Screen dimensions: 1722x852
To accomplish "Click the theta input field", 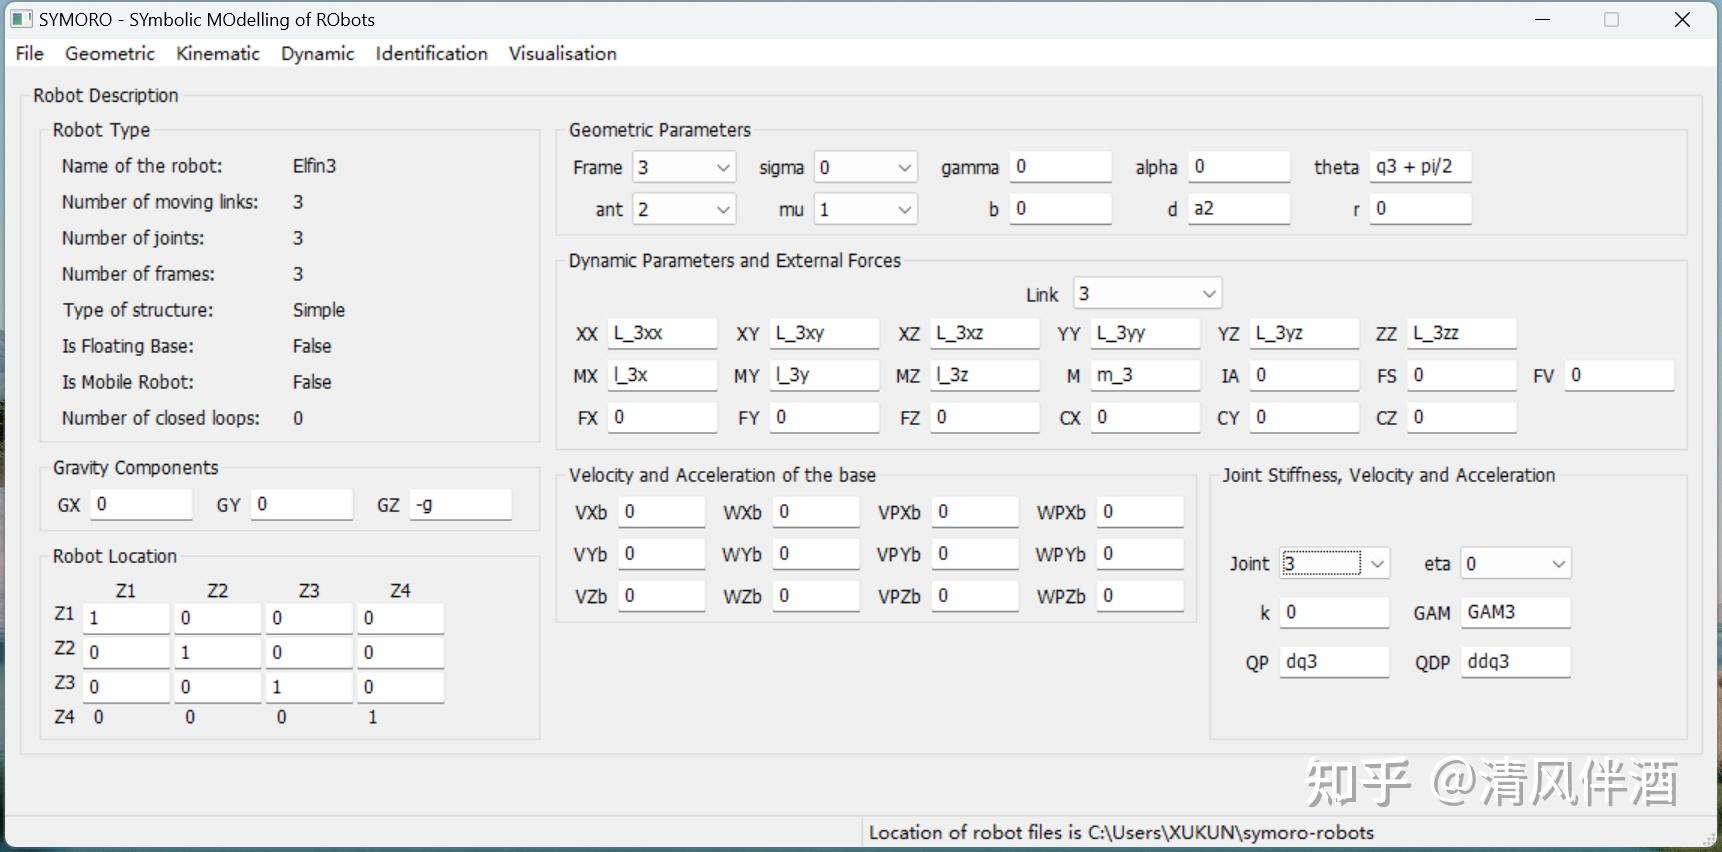I will pyautogui.click(x=1419, y=167).
